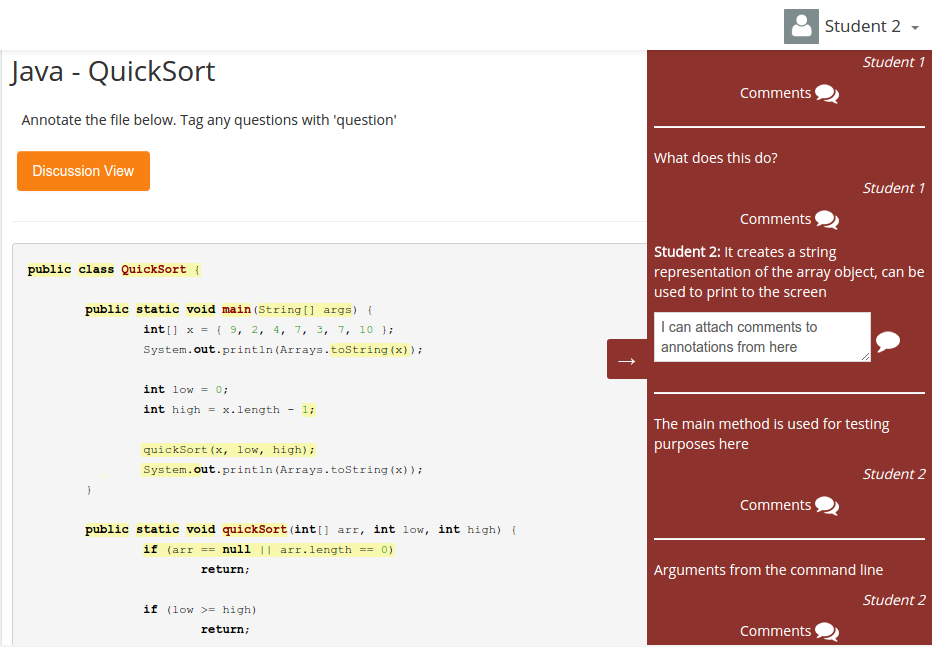Image resolution: width=932 pixels, height=647 pixels.
Task: Open comments icon under 'Arguments from the command line'
Action: 827,632
